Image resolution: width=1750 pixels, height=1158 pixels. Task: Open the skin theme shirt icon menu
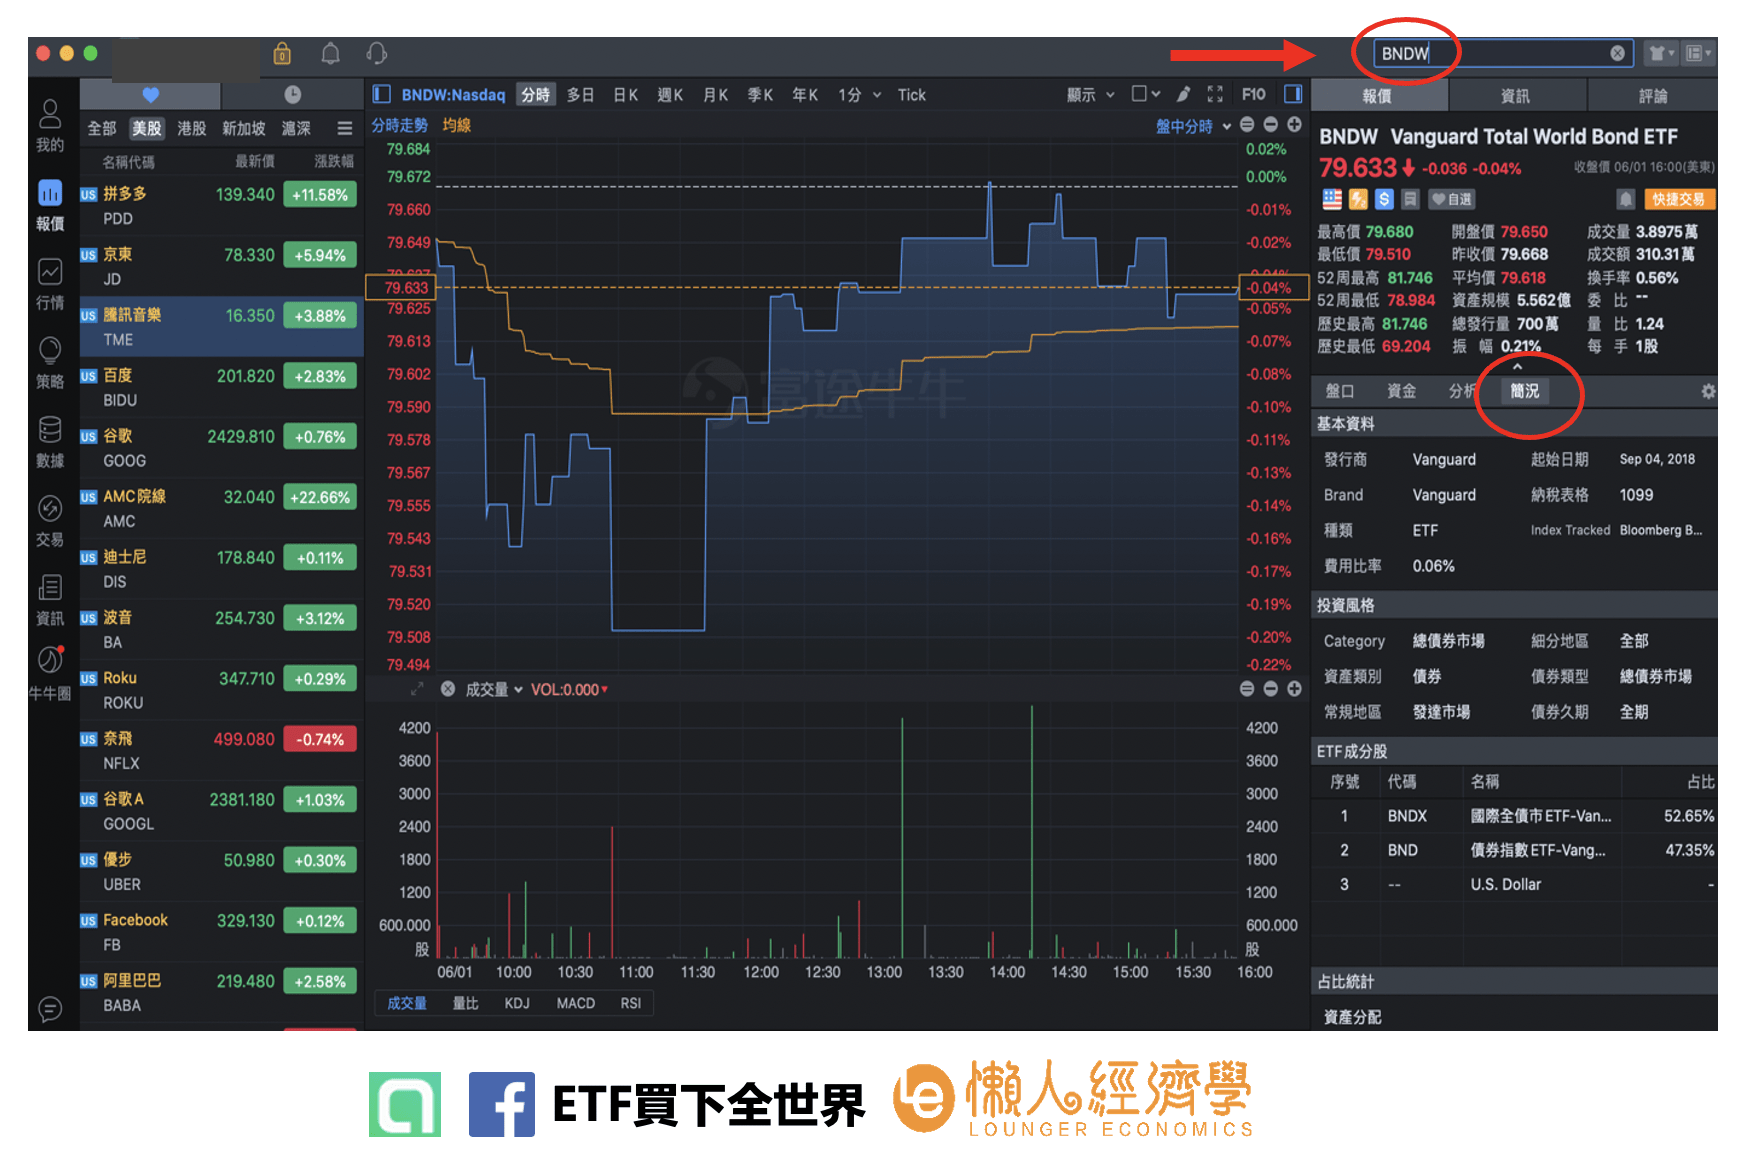(1661, 53)
